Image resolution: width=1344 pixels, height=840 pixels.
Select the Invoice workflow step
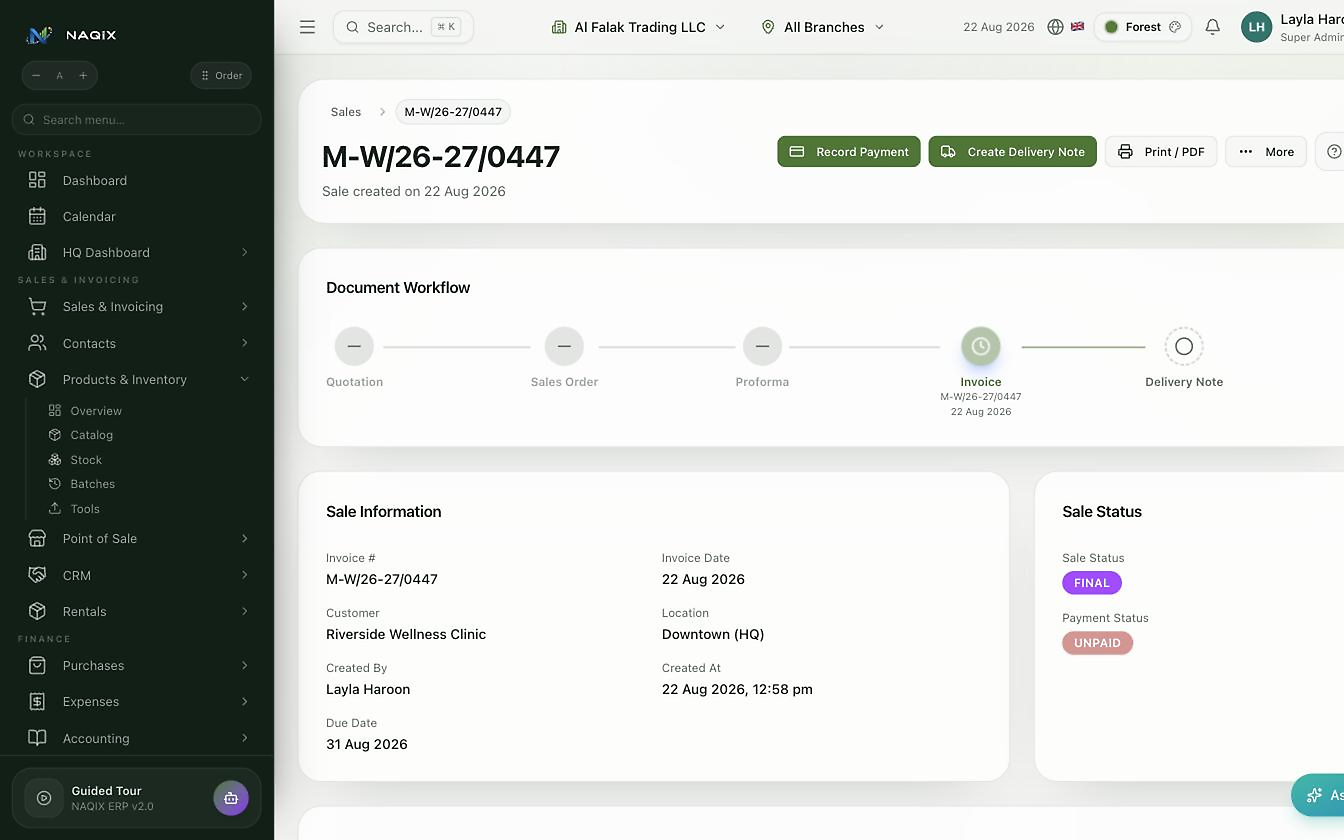[x=981, y=346]
